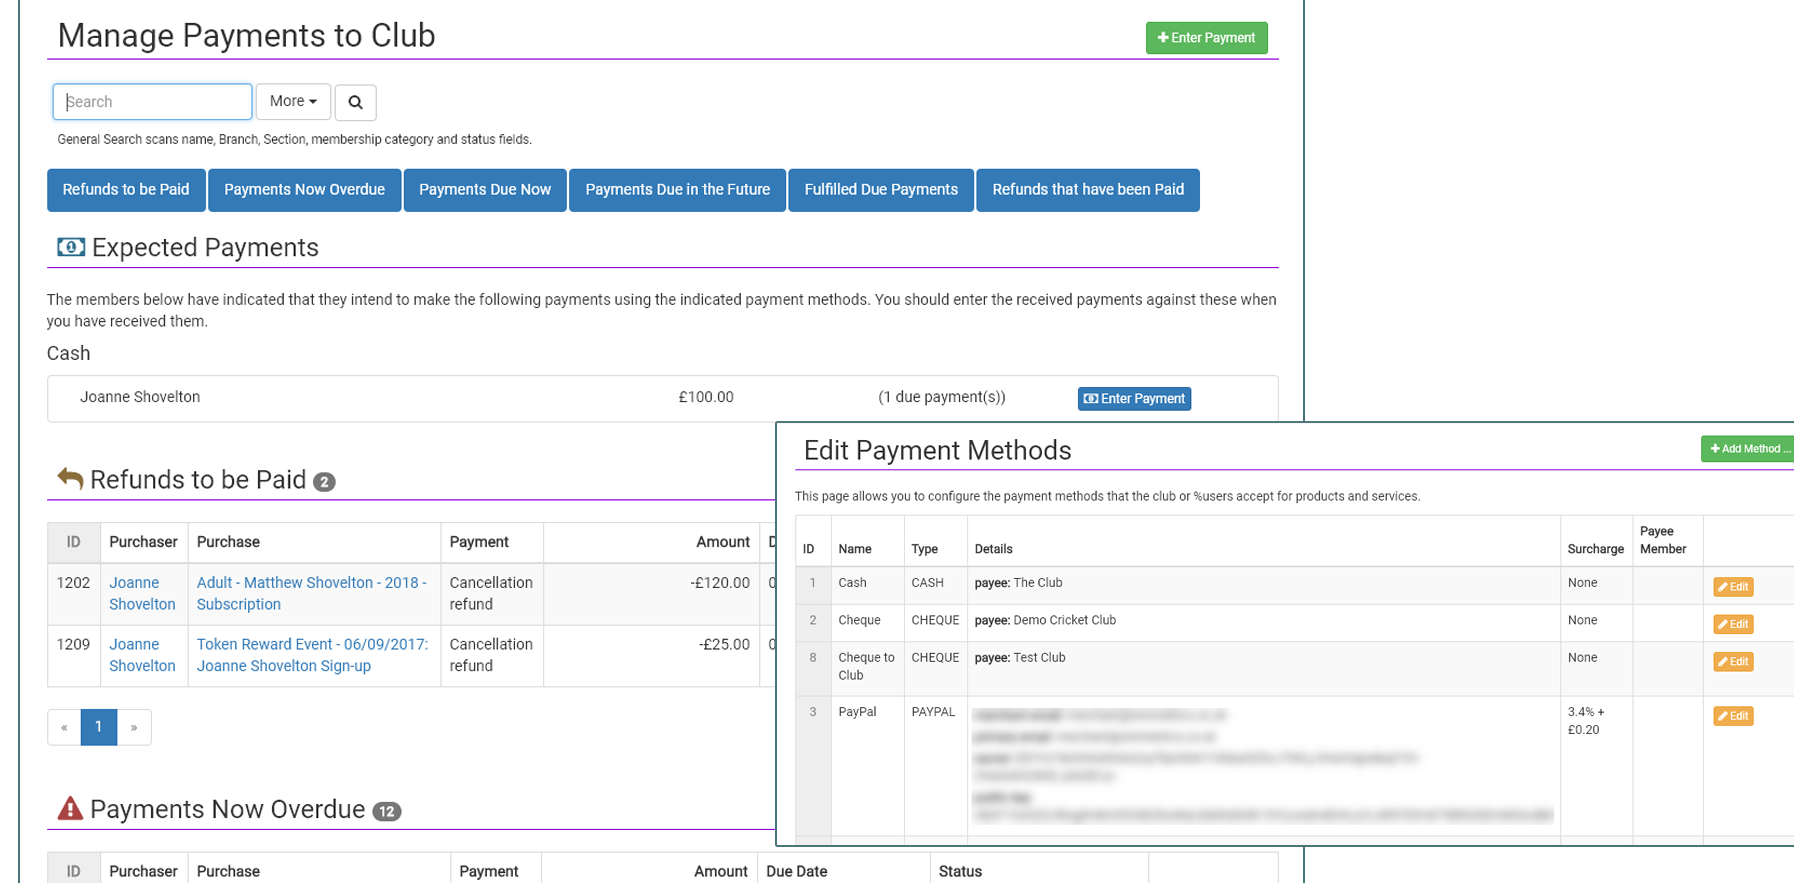The image size is (1794, 883).
Task: Switch to Payments Now Overdue tab
Action: coord(304,190)
